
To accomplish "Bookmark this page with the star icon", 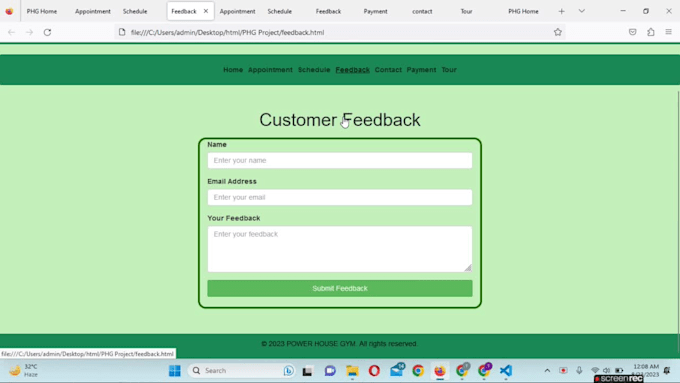I will (x=558, y=32).
